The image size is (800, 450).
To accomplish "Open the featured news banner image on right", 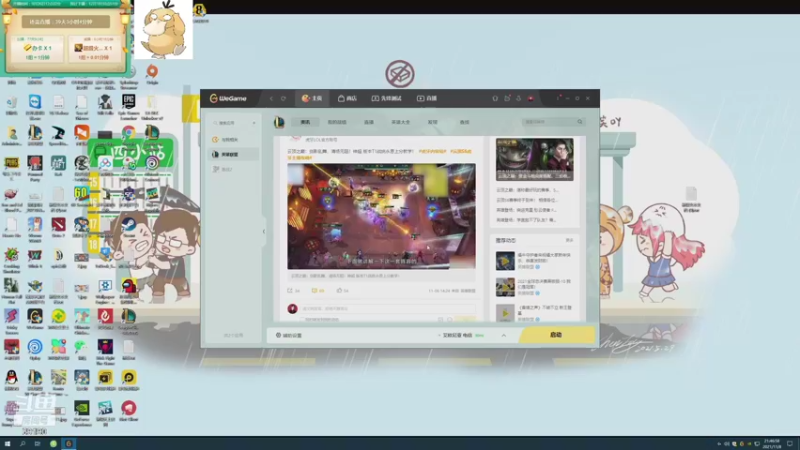I will click(534, 159).
